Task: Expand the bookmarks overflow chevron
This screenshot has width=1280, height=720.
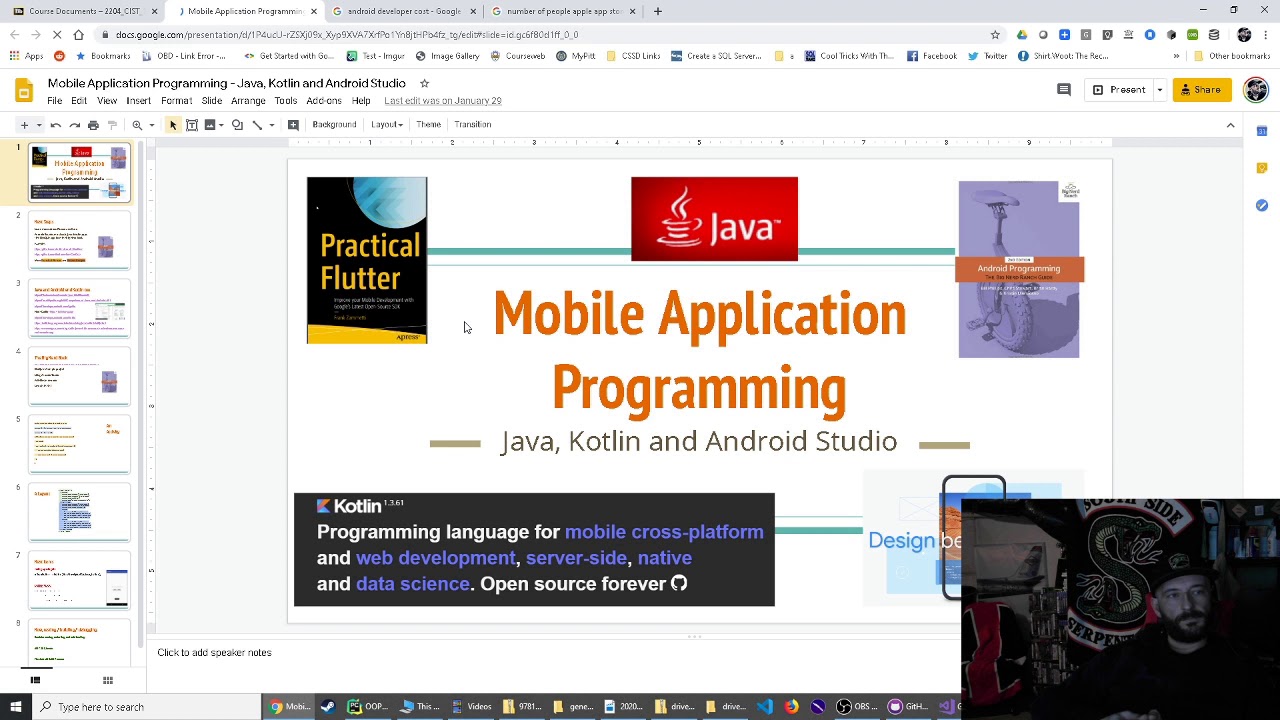Action: tap(1176, 56)
